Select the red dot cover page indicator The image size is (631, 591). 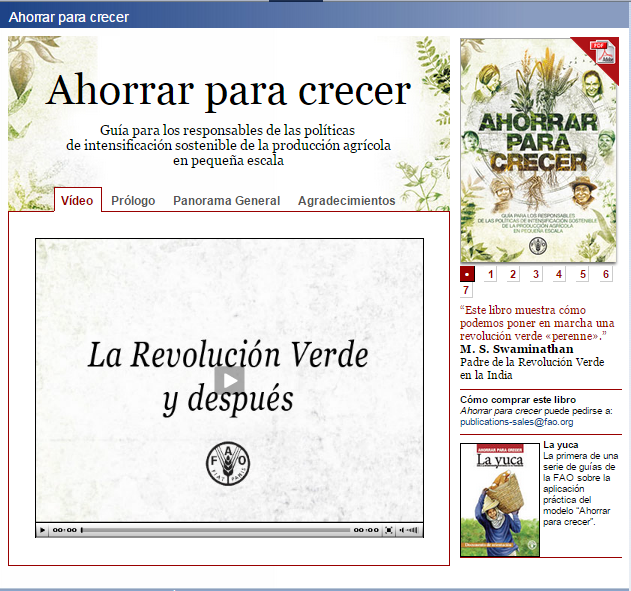467,274
